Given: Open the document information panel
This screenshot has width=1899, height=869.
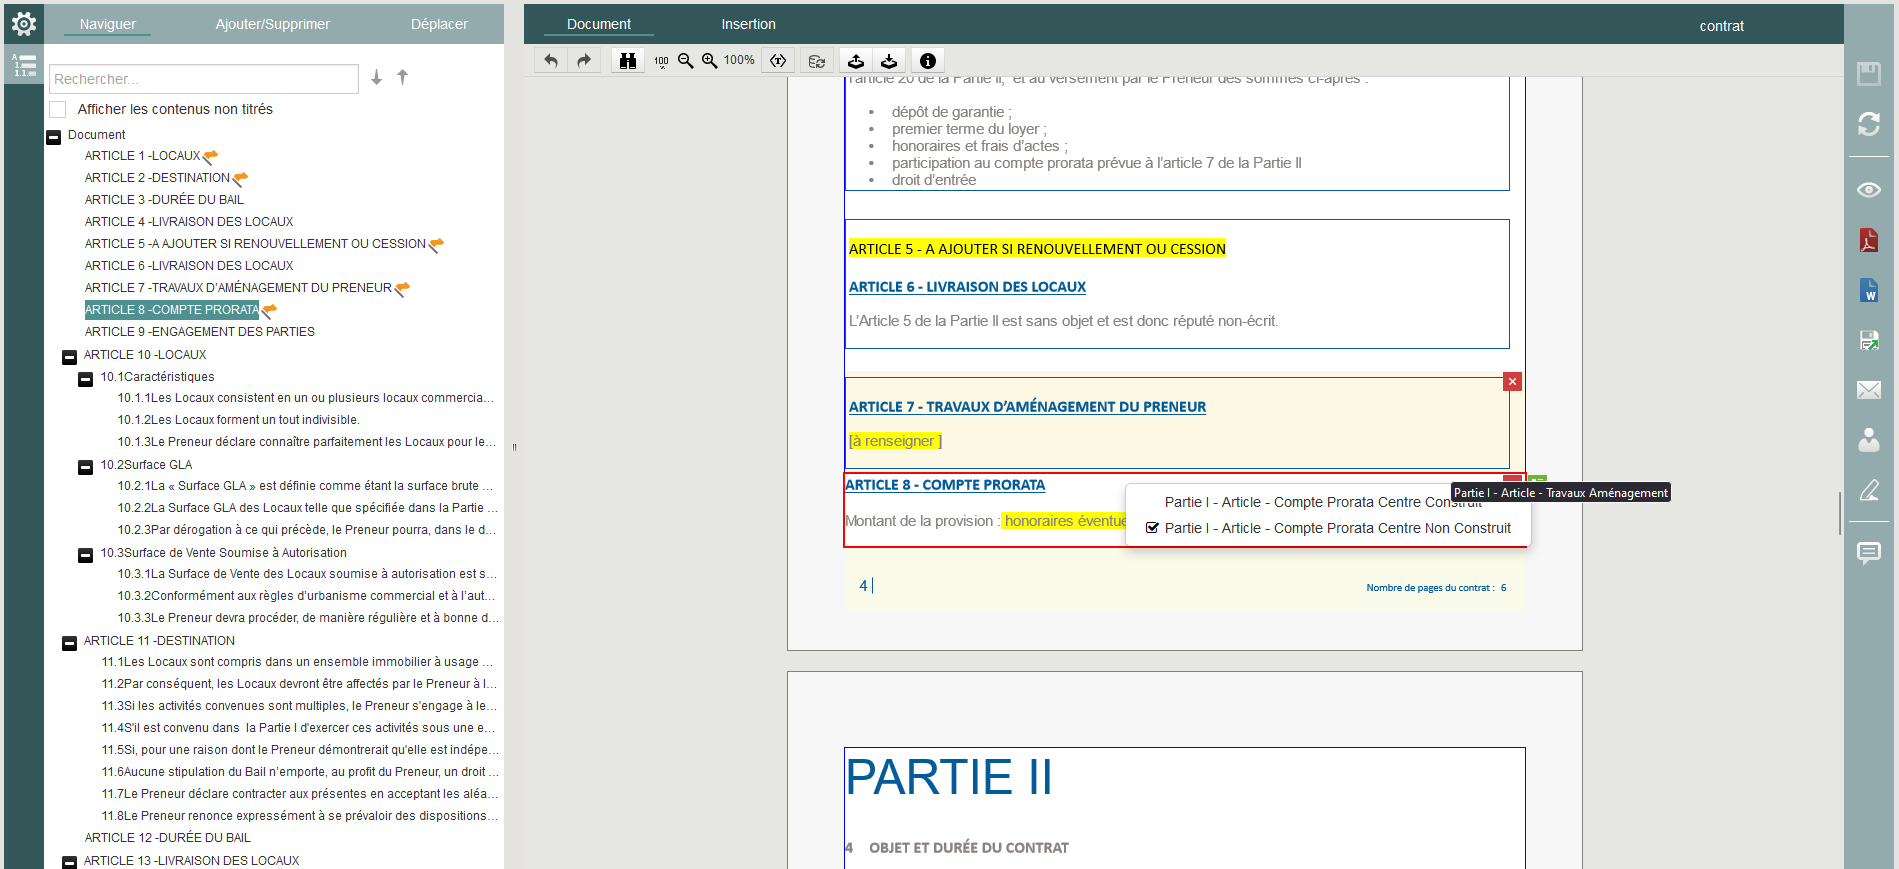Looking at the screenshot, I should (x=928, y=61).
